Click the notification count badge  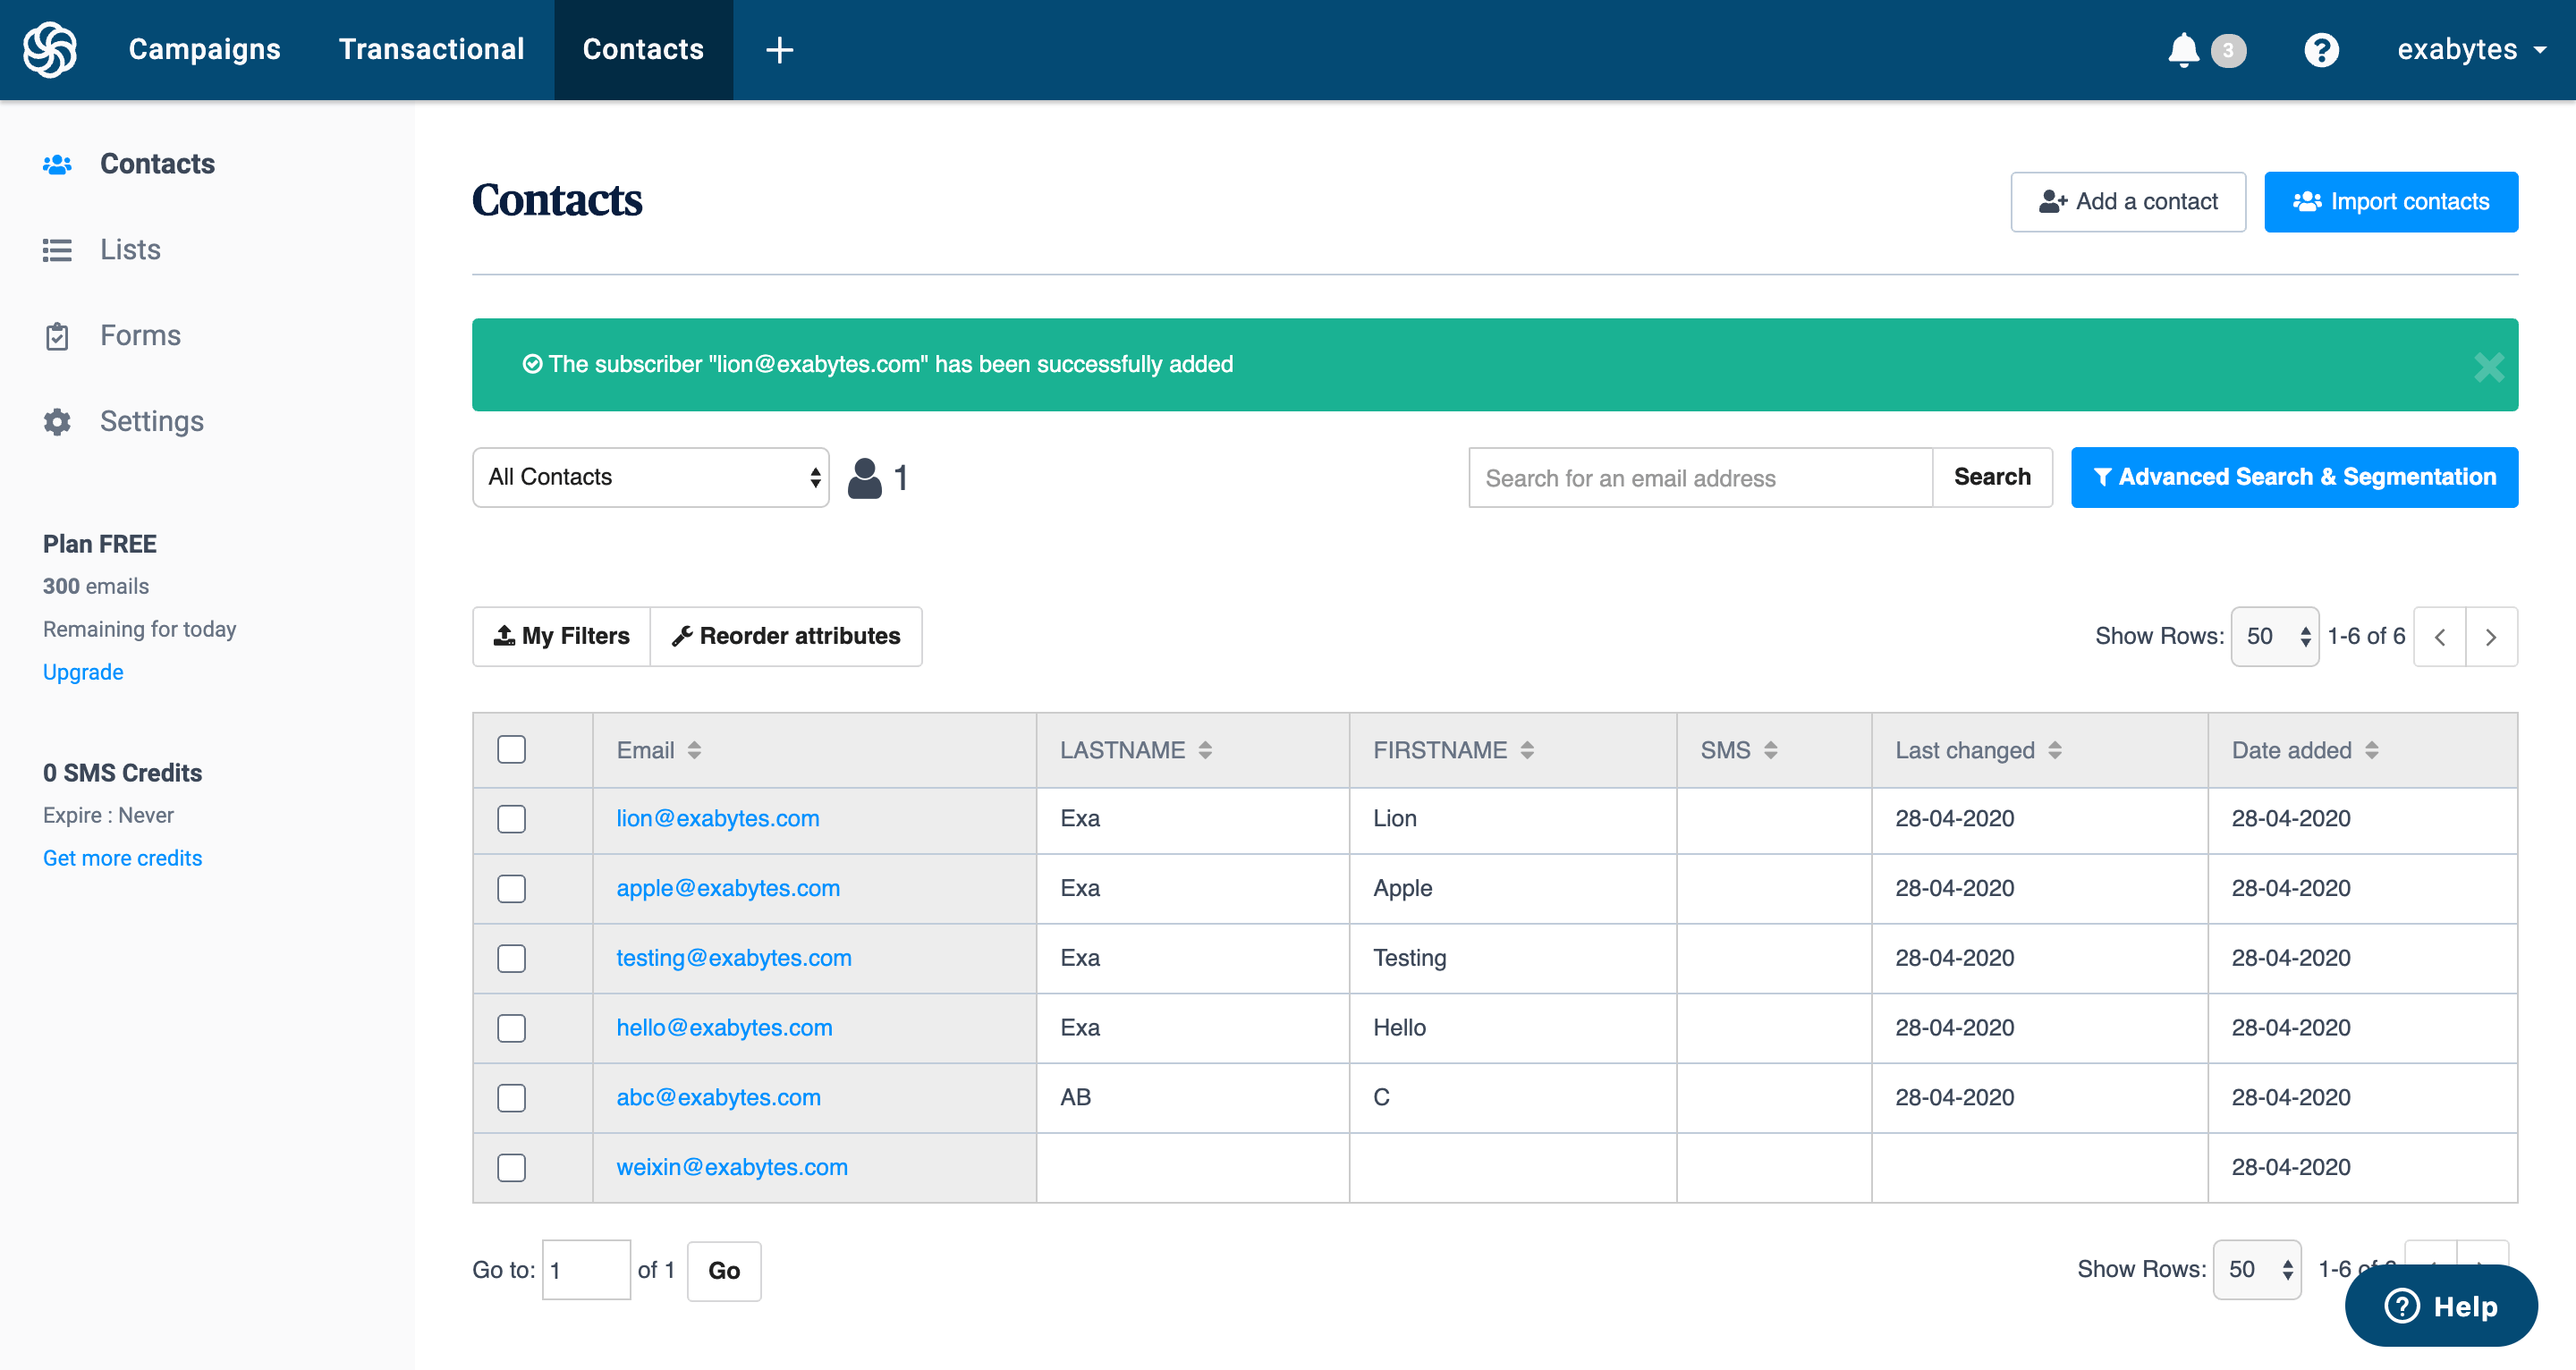click(2227, 50)
